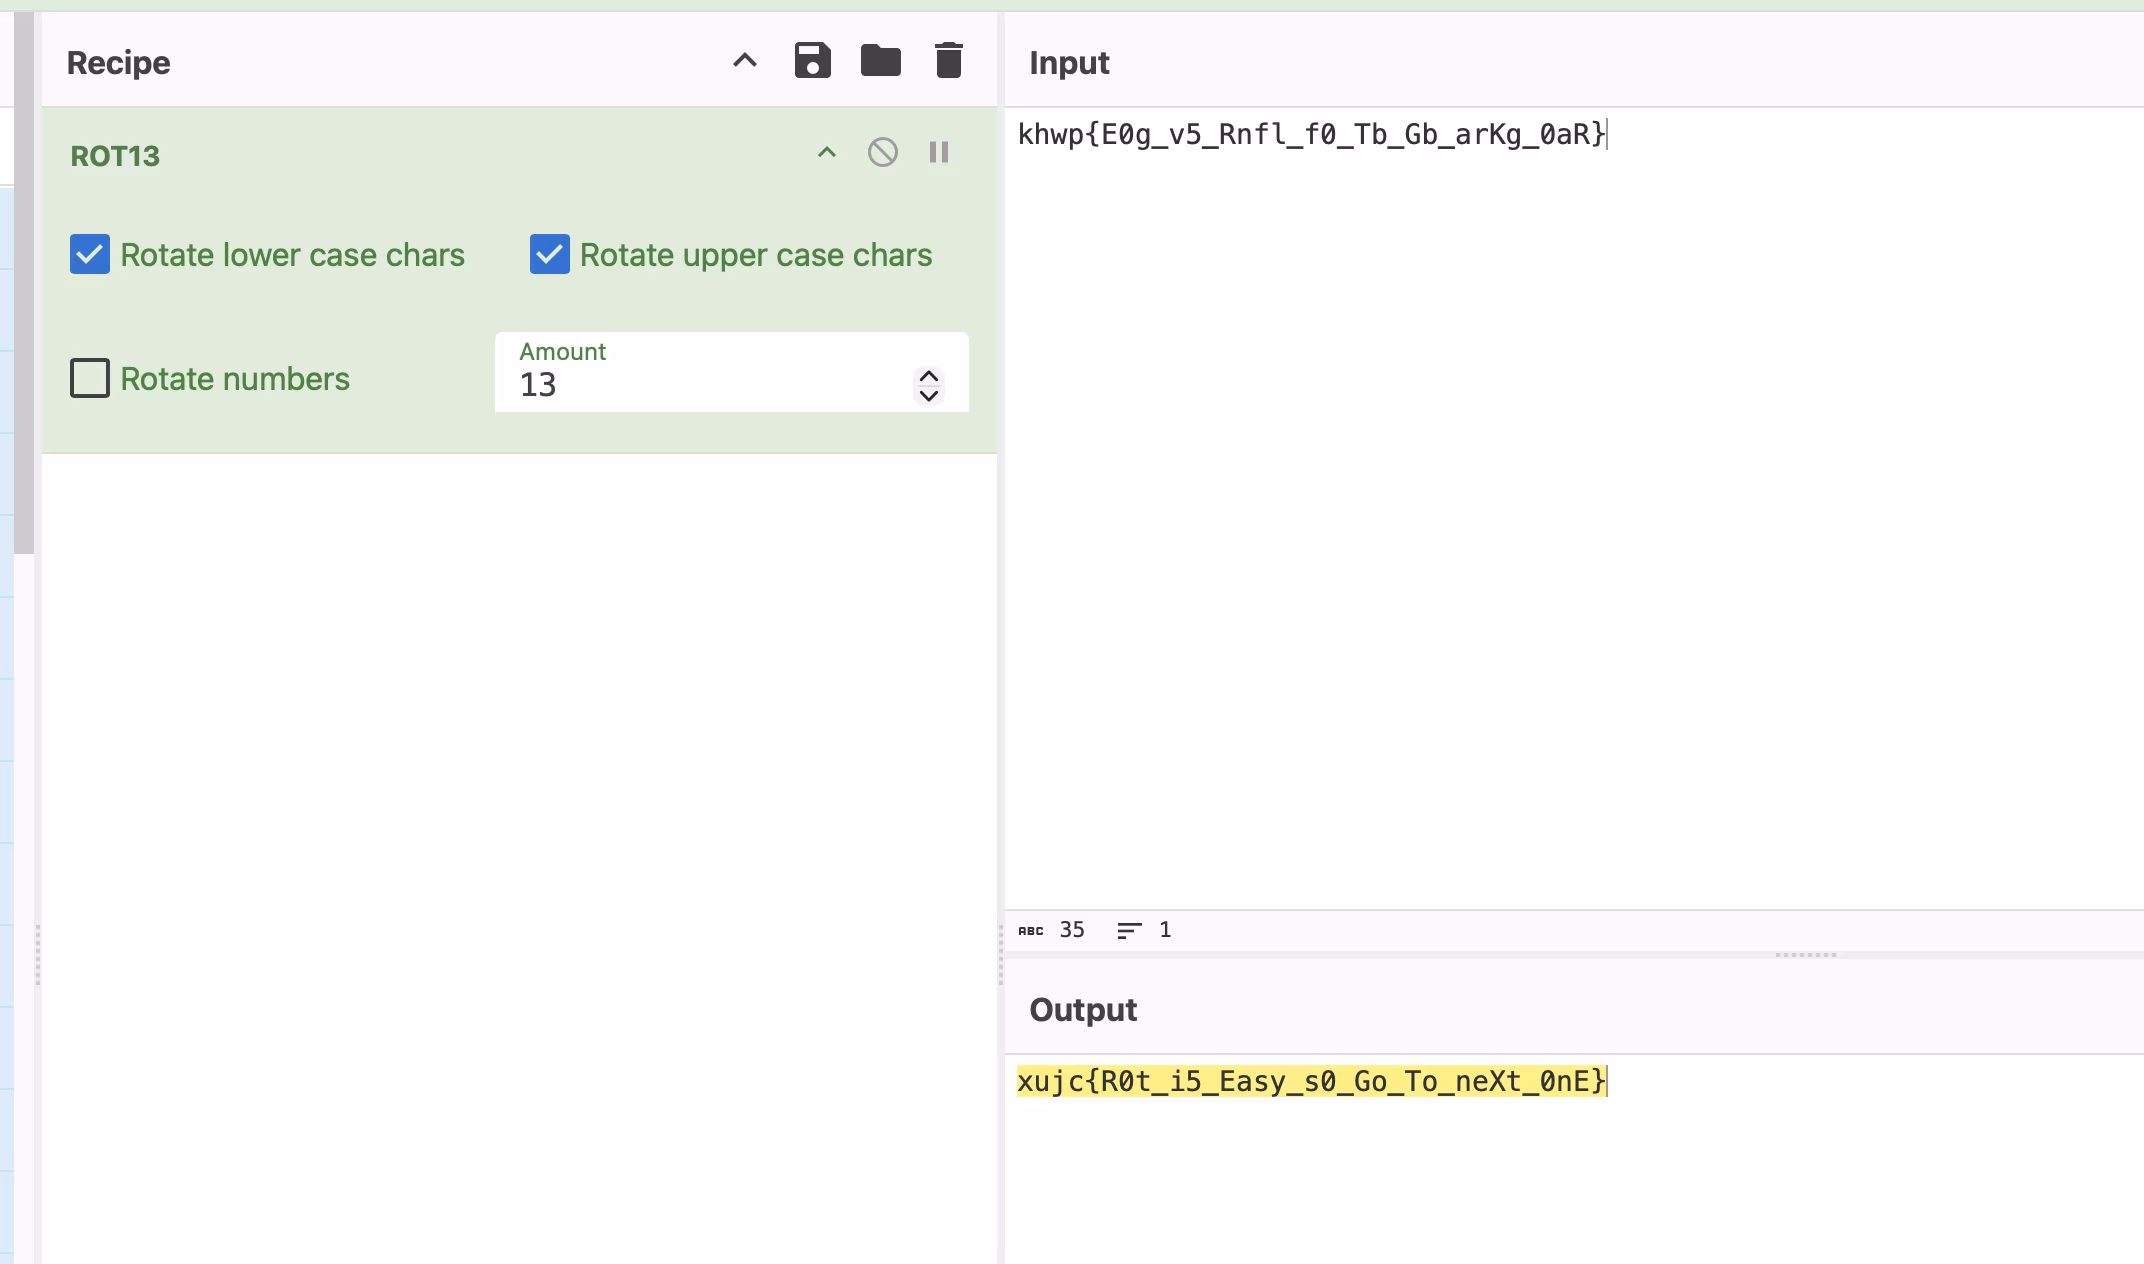The width and height of the screenshot is (2144, 1264).
Task: Uncheck Rotate lower case chars
Action: point(90,255)
